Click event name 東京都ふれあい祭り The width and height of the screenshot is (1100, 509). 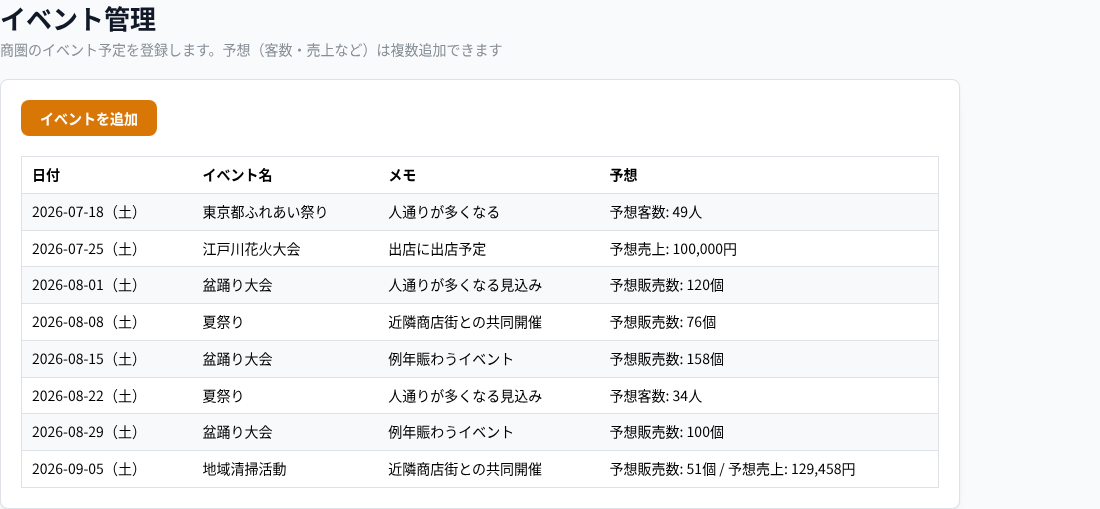(265, 212)
